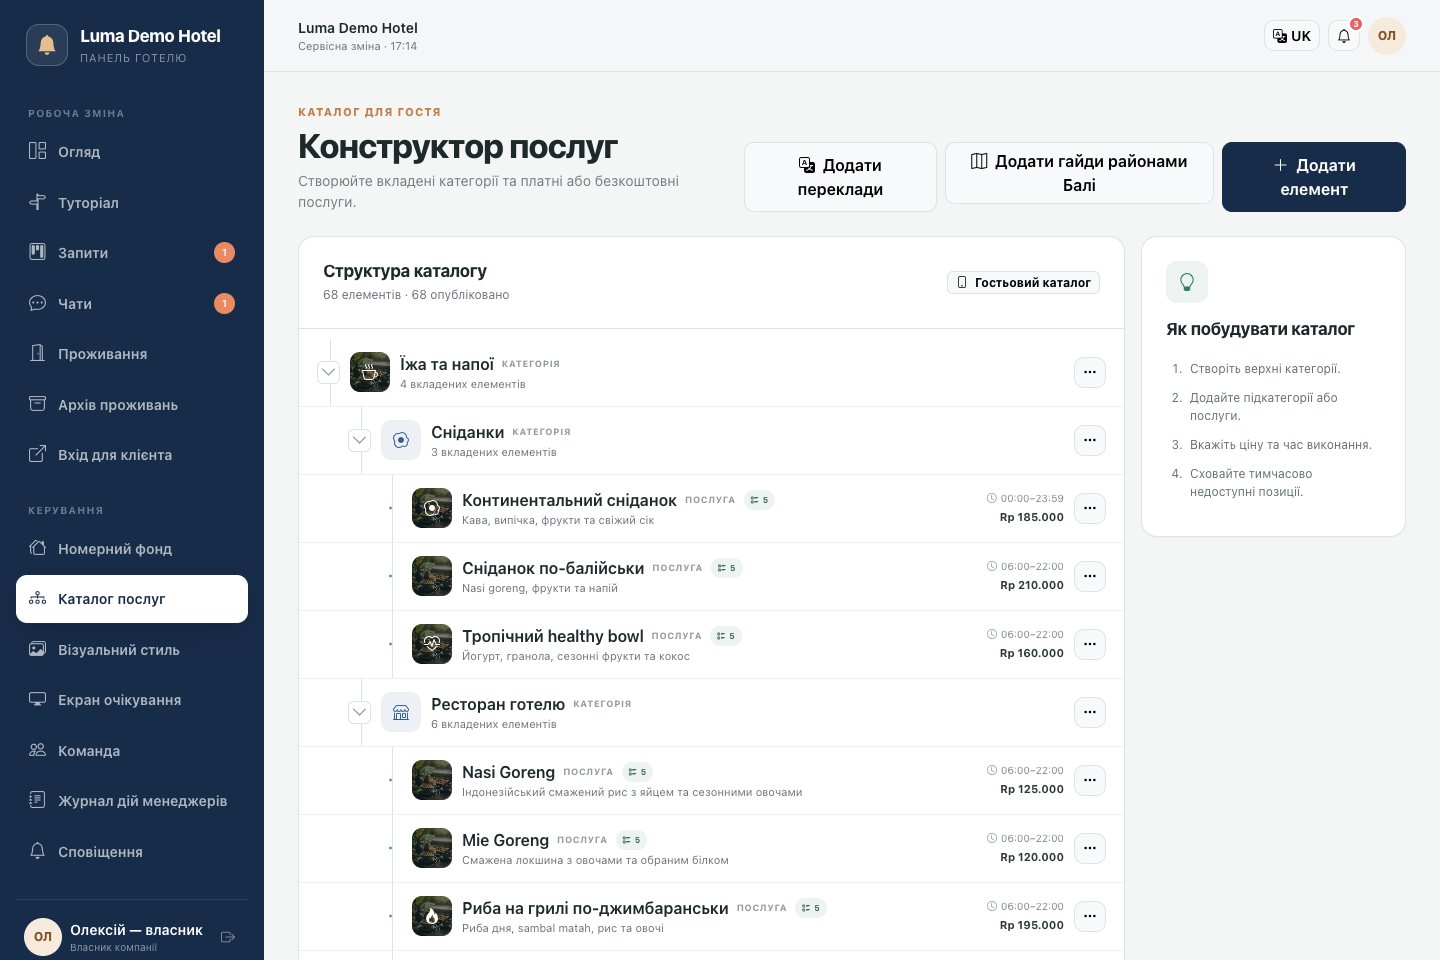Open Запити section in sidebar
Image resolution: width=1440 pixels, height=960 pixels.
click(x=132, y=252)
